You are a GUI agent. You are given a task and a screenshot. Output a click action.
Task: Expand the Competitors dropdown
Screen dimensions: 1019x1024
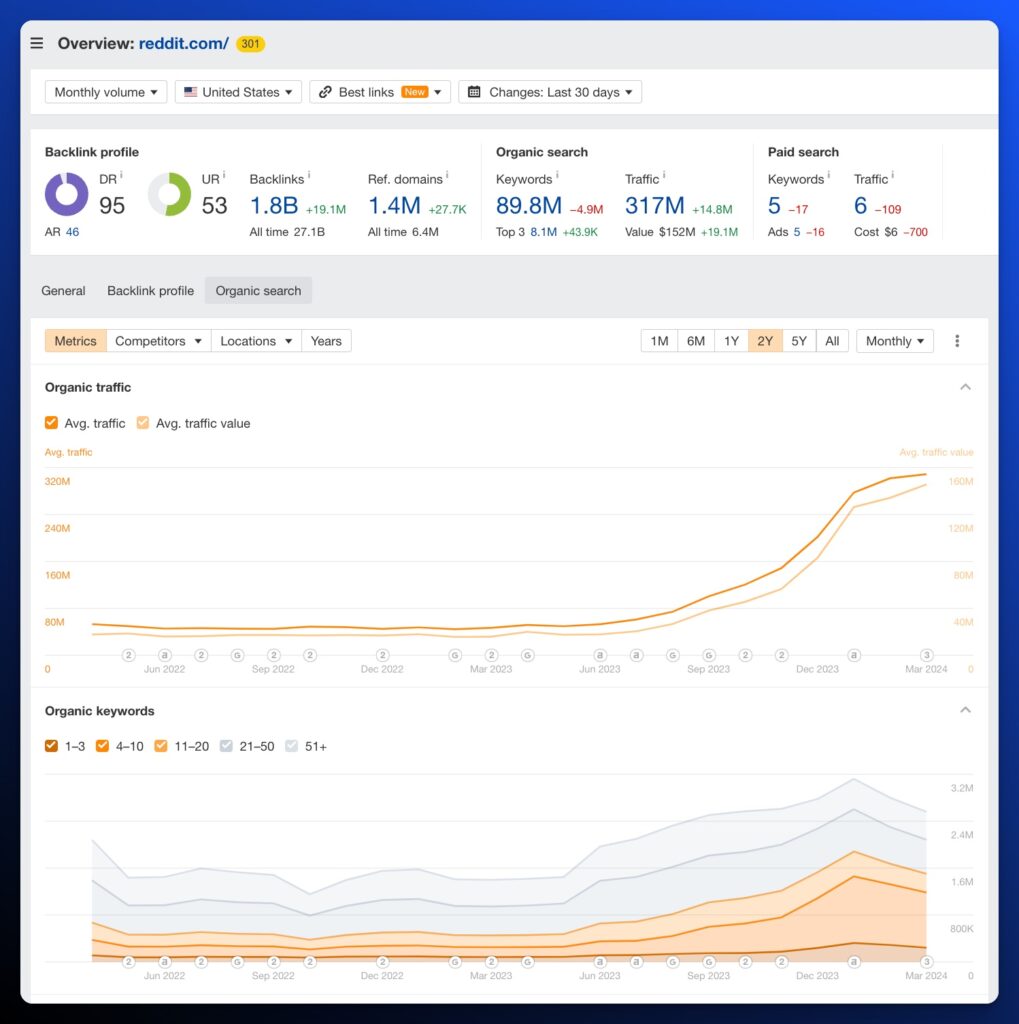coord(158,341)
